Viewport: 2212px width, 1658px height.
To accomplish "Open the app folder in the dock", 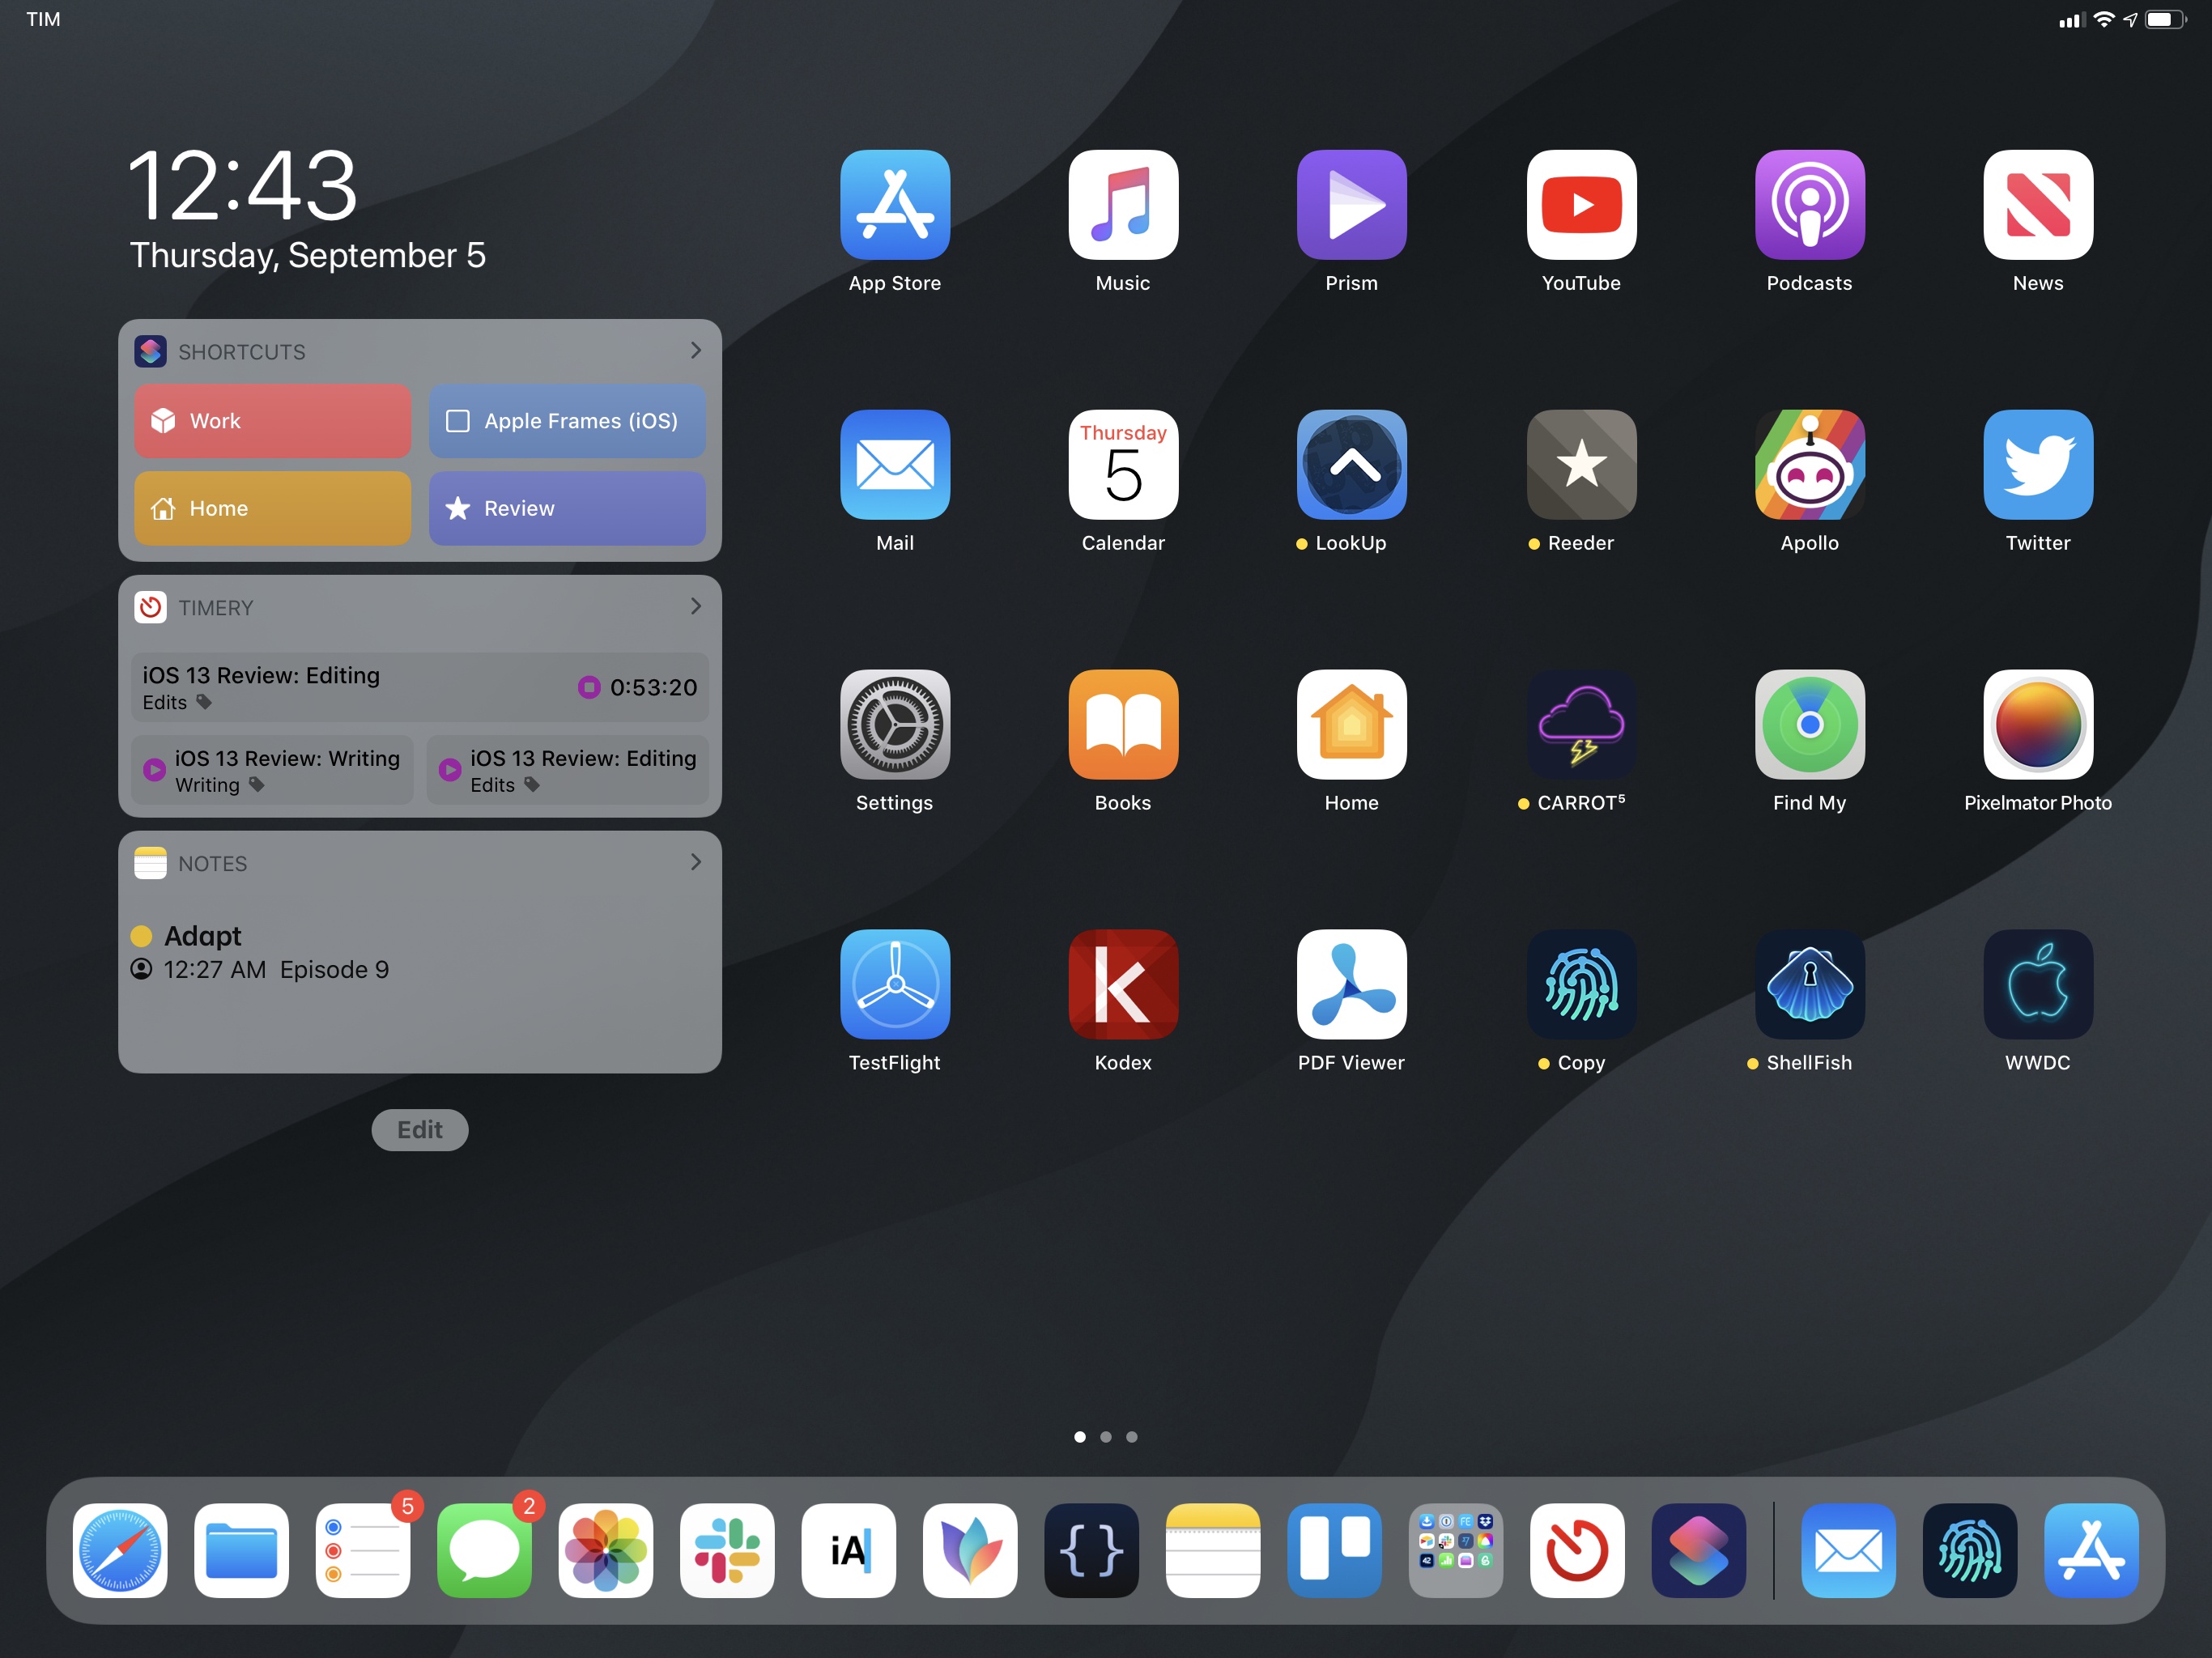I will click(x=1456, y=1550).
